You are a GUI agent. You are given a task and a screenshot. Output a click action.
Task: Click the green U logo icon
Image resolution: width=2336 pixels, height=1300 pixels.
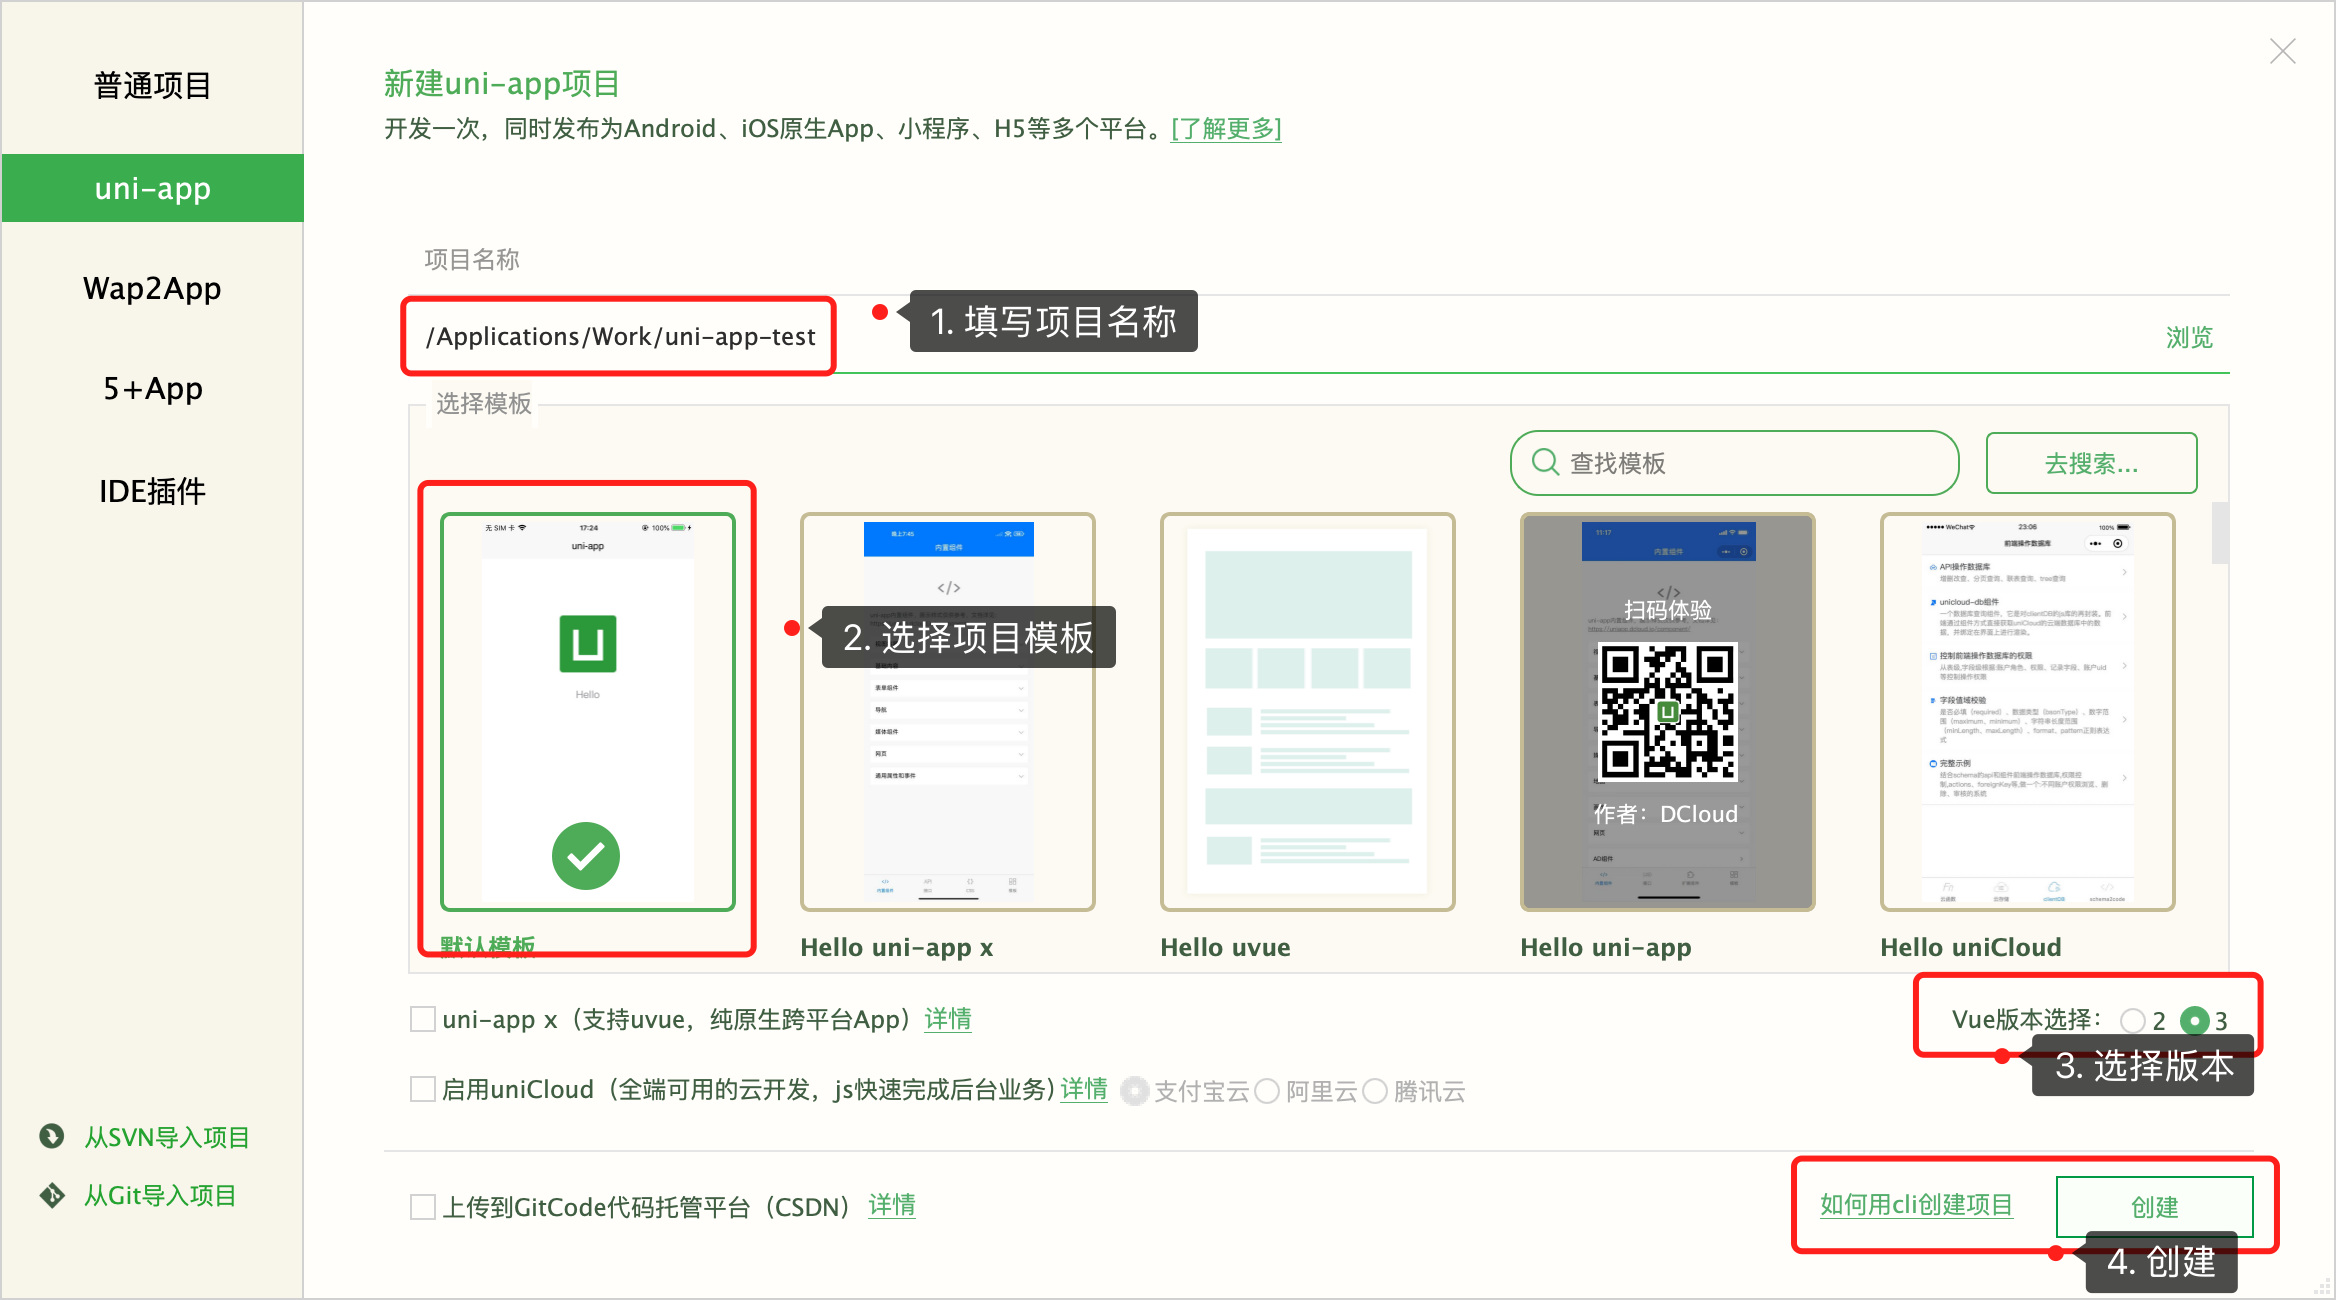pyautogui.click(x=588, y=644)
